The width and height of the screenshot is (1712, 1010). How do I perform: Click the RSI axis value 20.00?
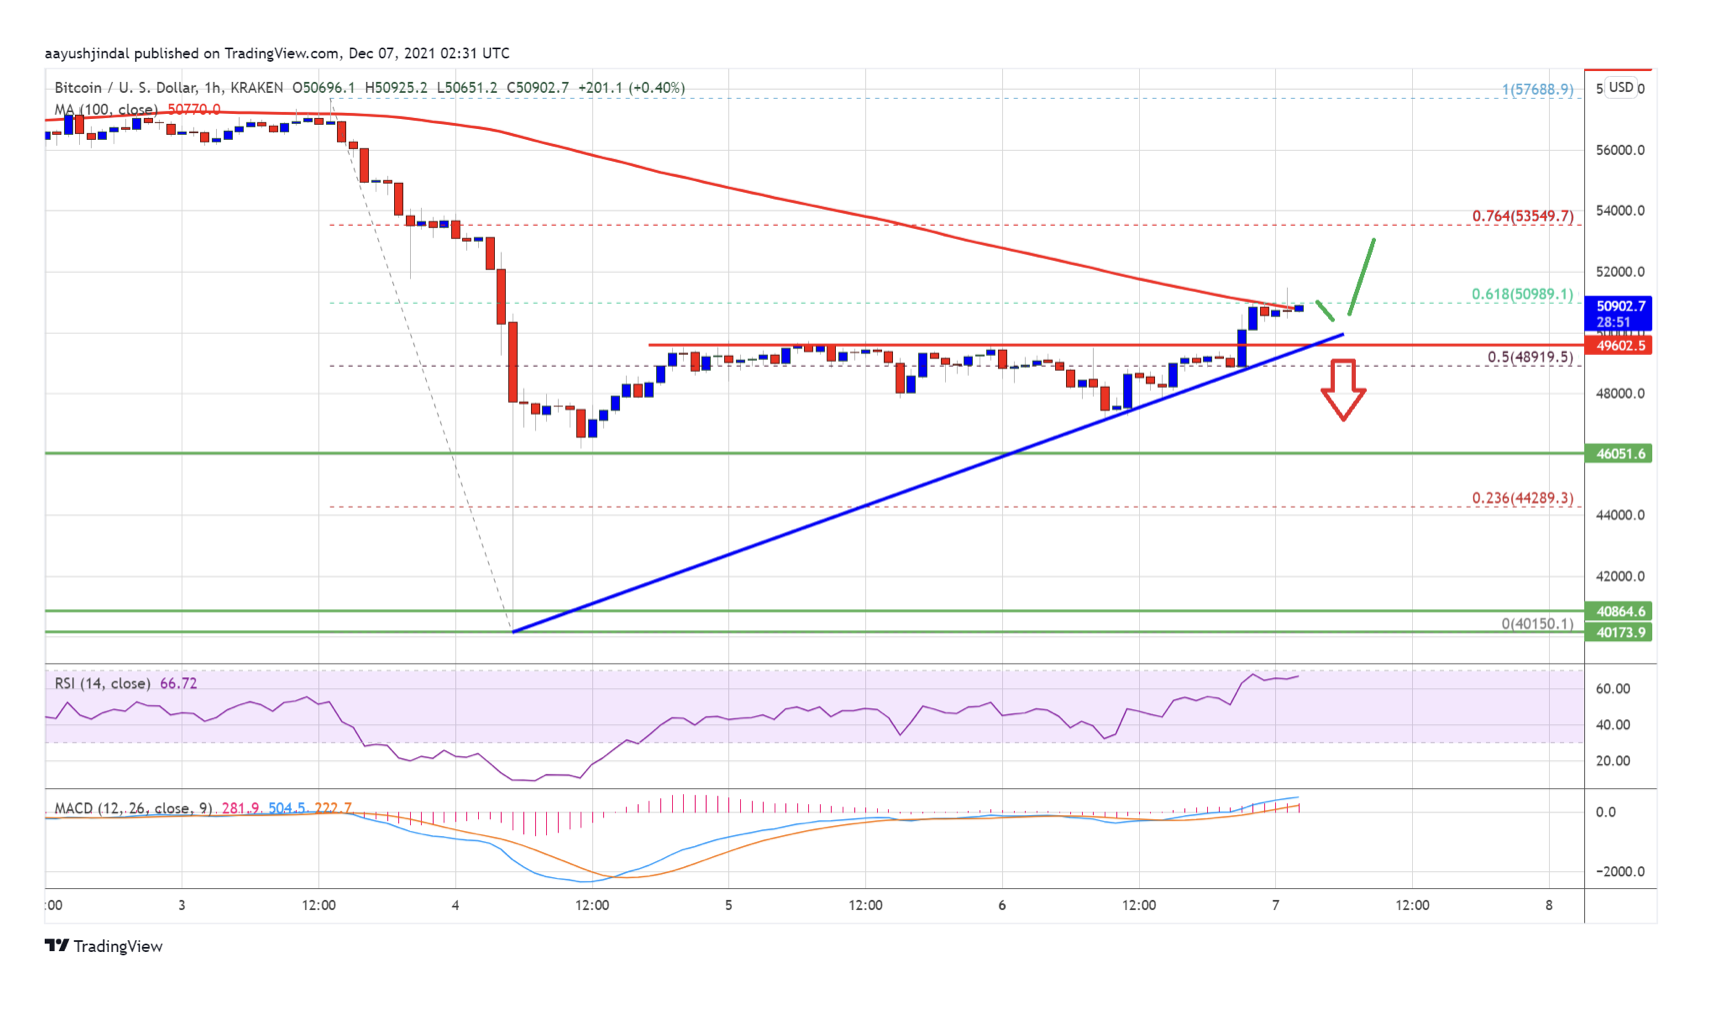(1613, 760)
